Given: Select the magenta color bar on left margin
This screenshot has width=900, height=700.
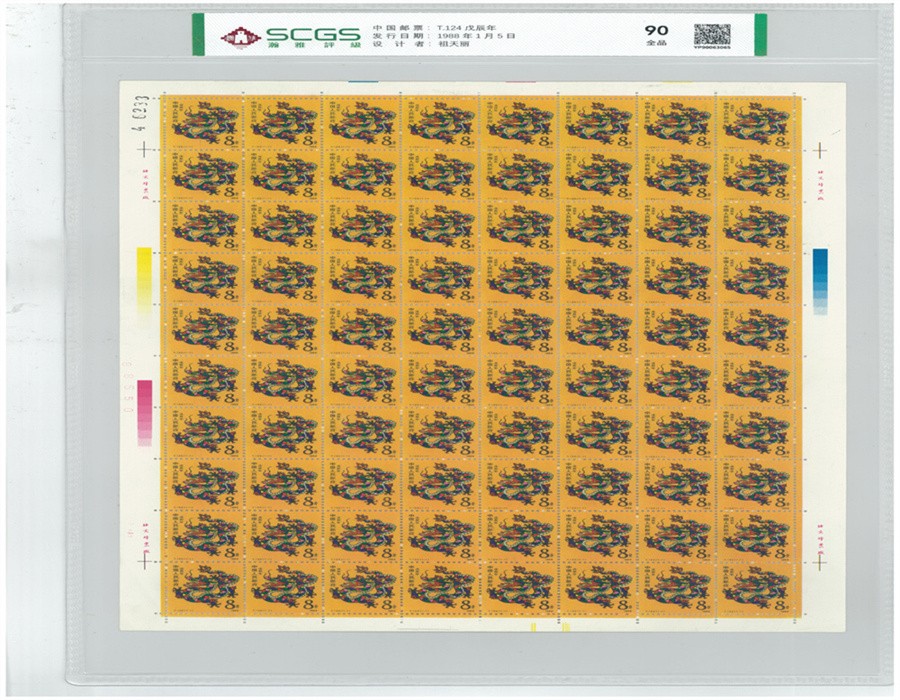Looking at the screenshot, I should (x=144, y=410).
